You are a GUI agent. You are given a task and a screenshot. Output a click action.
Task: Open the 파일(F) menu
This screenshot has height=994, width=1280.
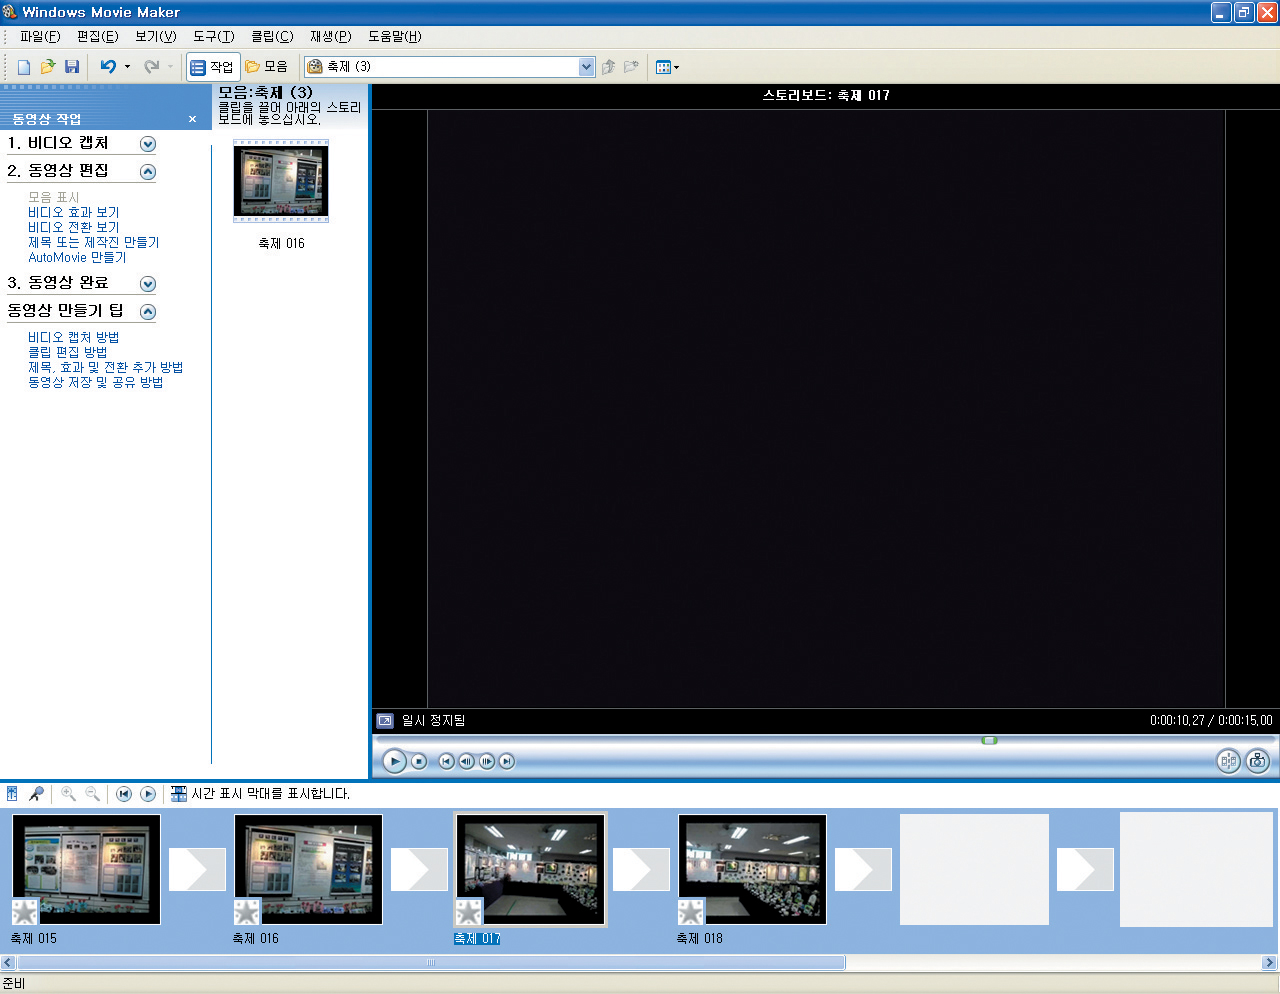[40, 37]
